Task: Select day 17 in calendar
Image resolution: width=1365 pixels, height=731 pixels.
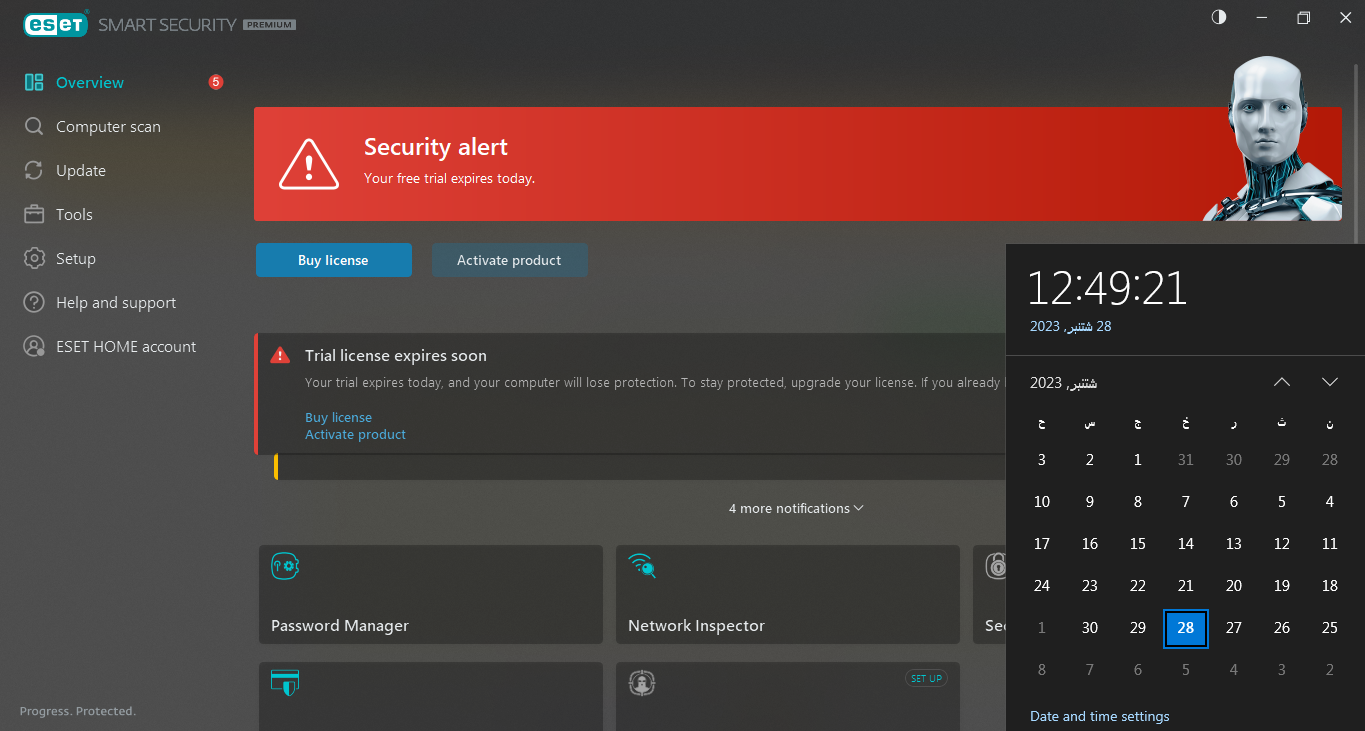Action: (1042, 544)
